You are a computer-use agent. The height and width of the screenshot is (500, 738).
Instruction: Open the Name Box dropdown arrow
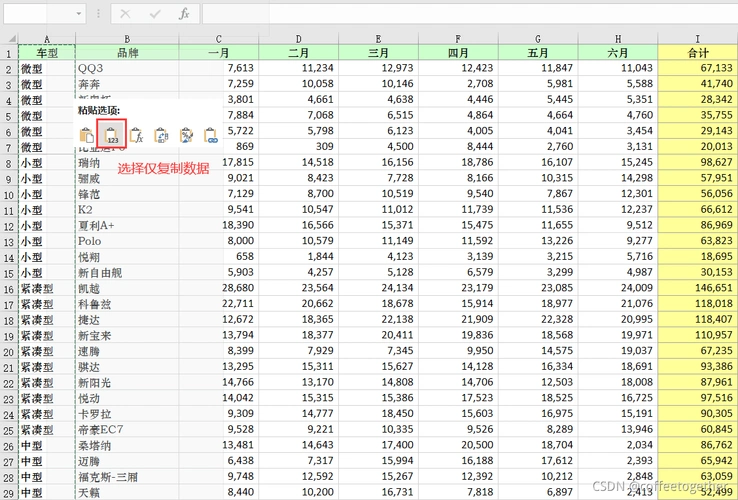[x=79, y=14]
